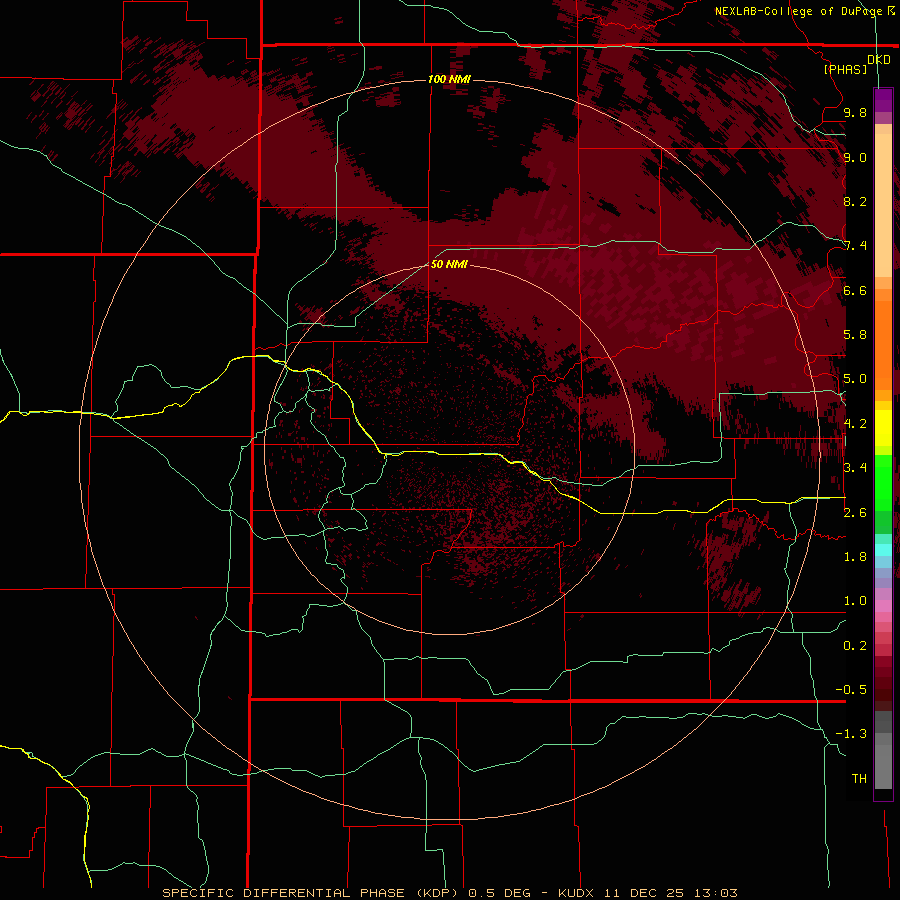Click the -1.3 value on color scale
900x900 pixels.
coord(851,734)
